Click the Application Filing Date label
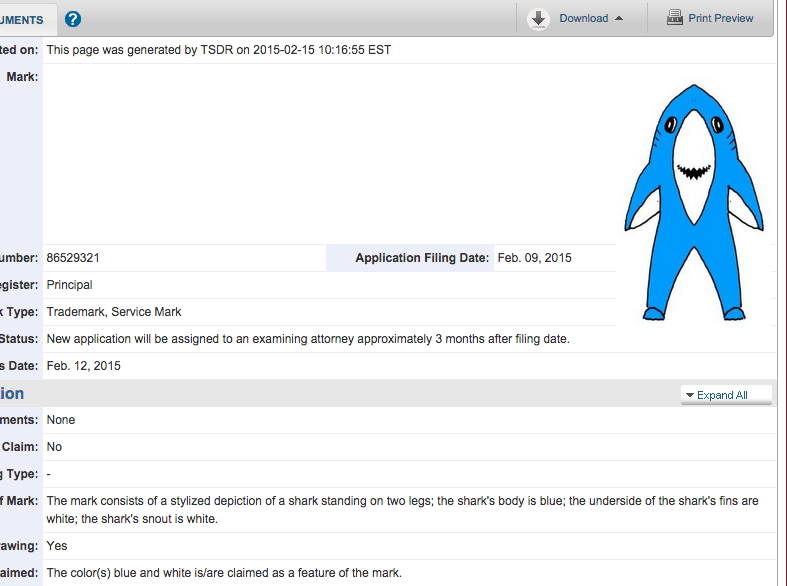 click(422, 258)
